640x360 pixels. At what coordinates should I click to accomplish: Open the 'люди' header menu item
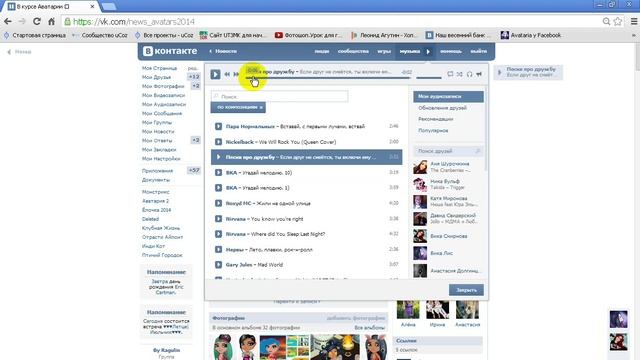pyautogui.click(x=322, y=51)
